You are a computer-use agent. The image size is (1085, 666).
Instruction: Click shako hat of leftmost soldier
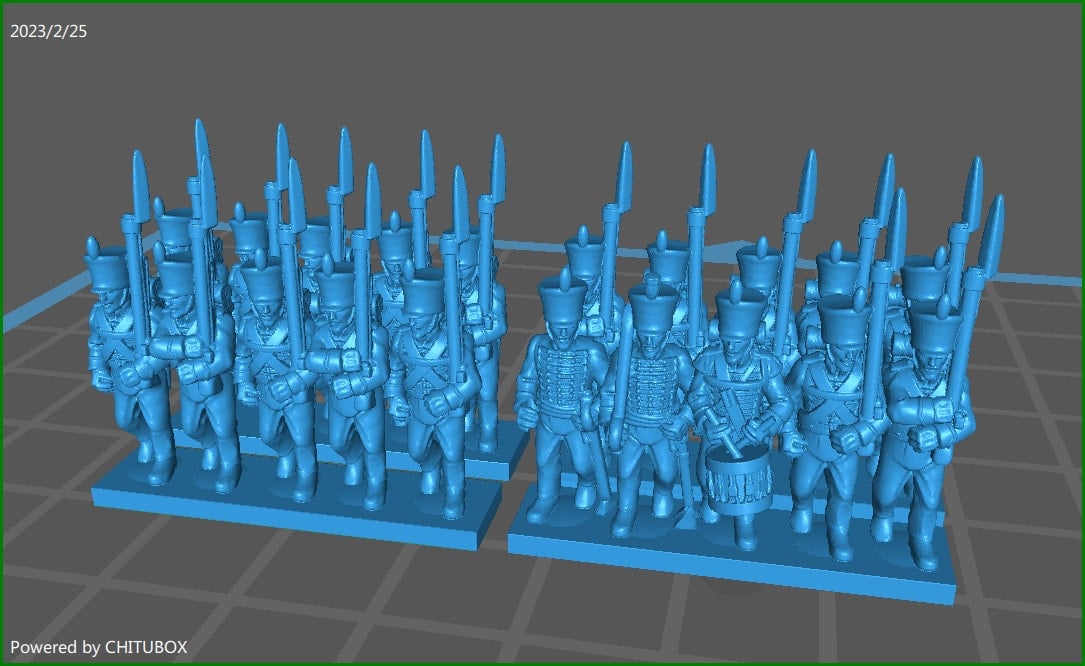(106, 268)
